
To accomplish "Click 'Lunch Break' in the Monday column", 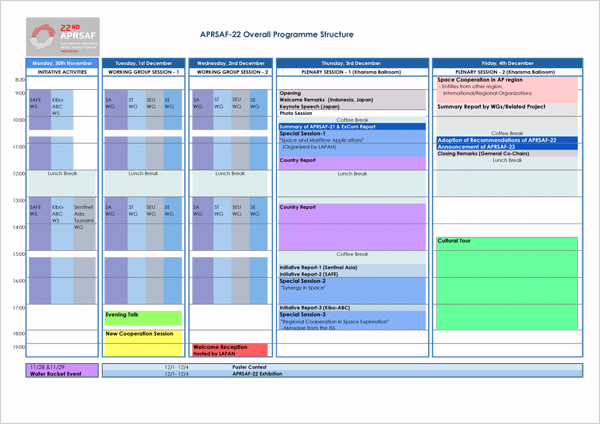I will click(x=62, y=174).
